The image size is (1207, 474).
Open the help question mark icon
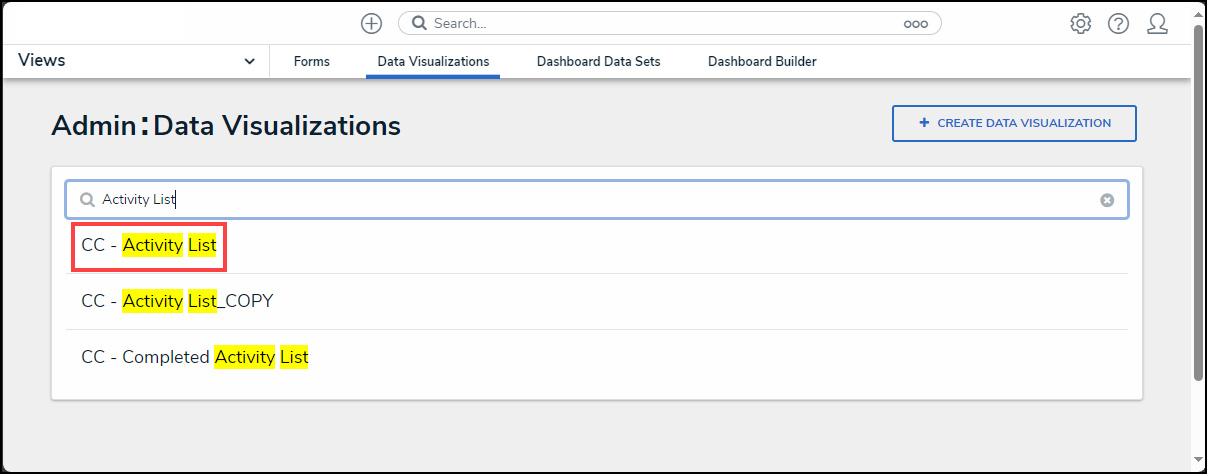click(x=1118, y=23)
